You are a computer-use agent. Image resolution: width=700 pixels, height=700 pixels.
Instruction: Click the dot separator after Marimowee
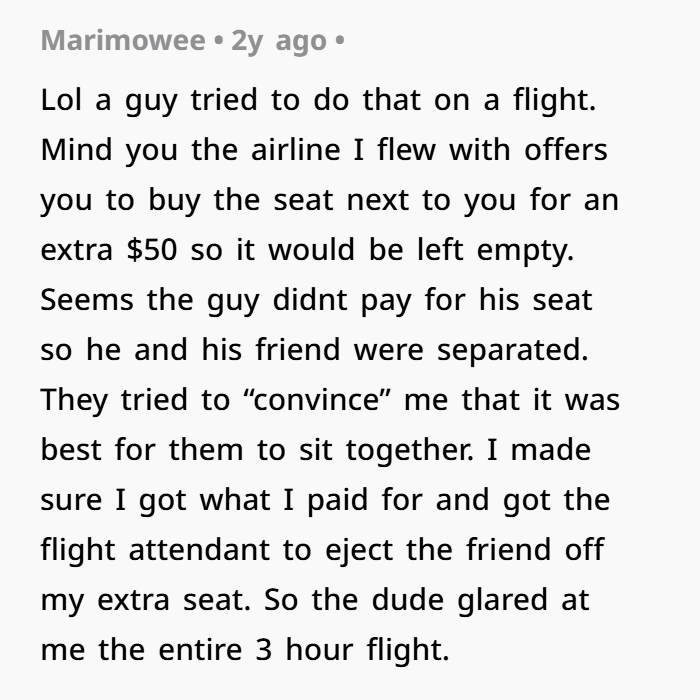218,41
